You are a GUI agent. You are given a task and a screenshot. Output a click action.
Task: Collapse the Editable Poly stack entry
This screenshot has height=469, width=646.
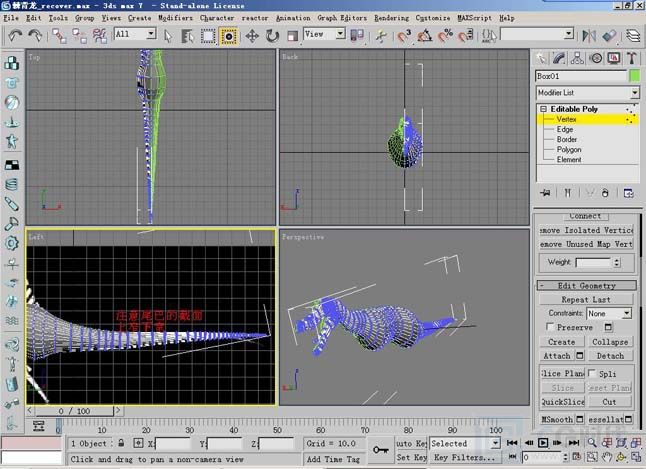[543, 109]
